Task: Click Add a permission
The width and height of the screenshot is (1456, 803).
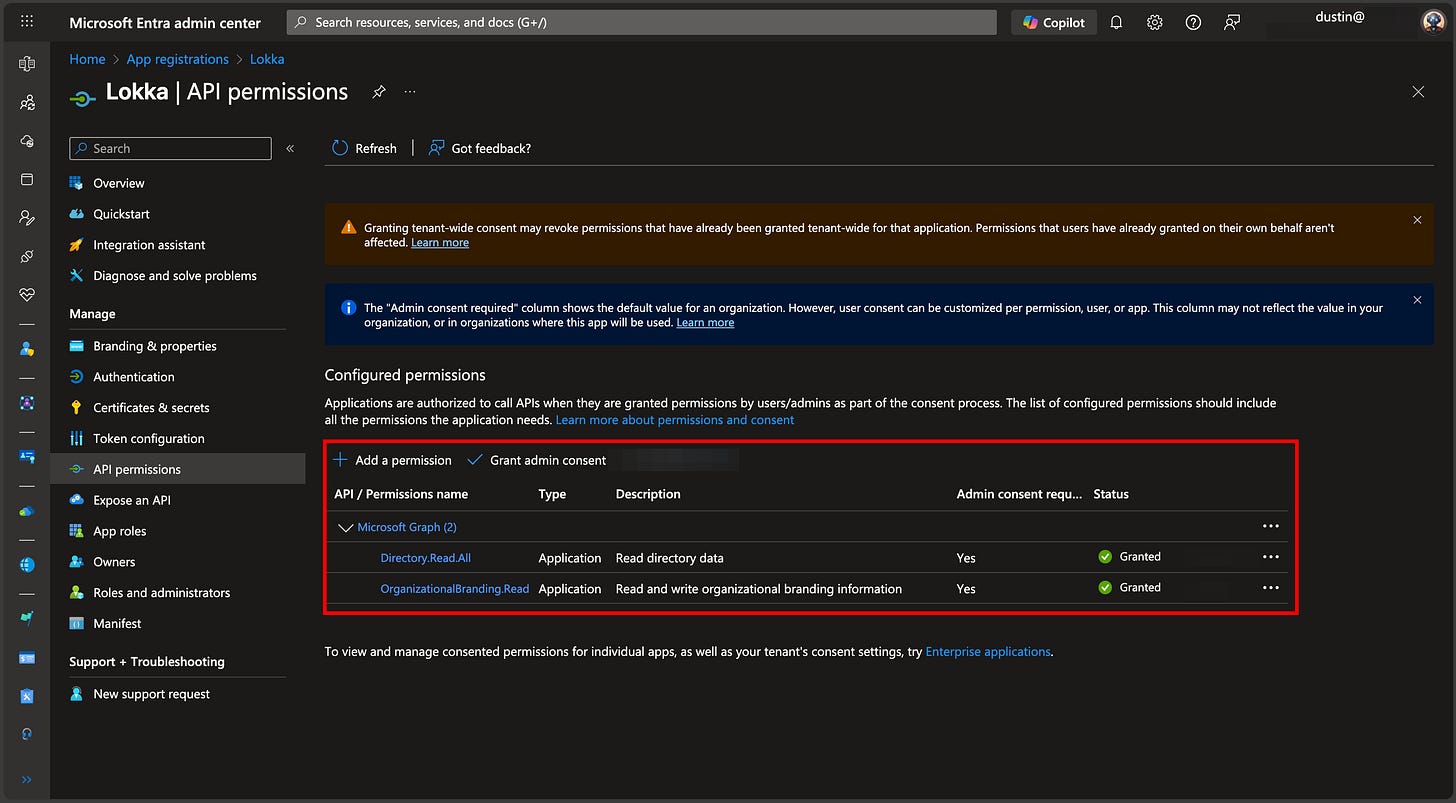Action: click(392, 460)
